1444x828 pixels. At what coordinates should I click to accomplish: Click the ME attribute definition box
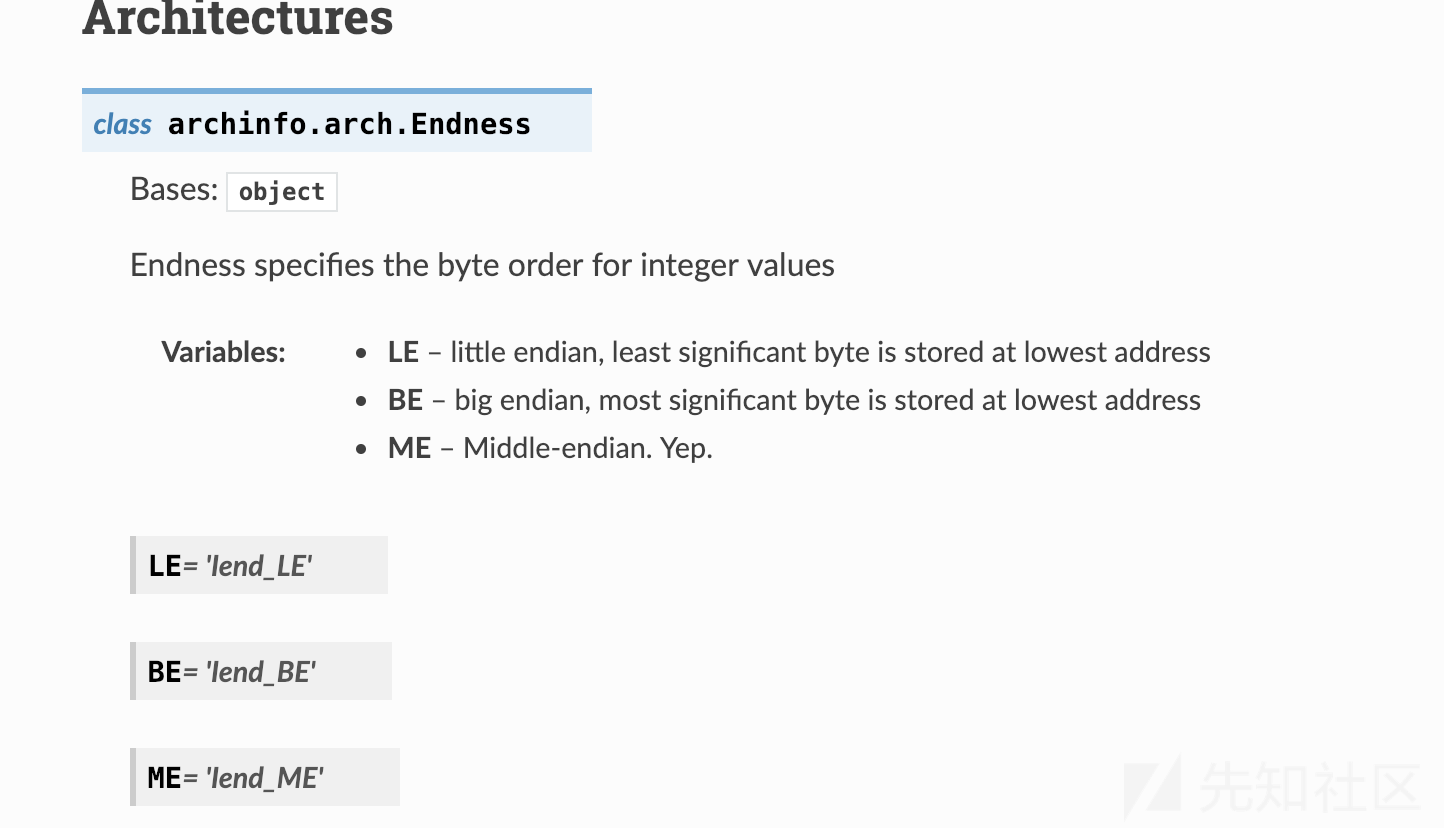[265, 777]
